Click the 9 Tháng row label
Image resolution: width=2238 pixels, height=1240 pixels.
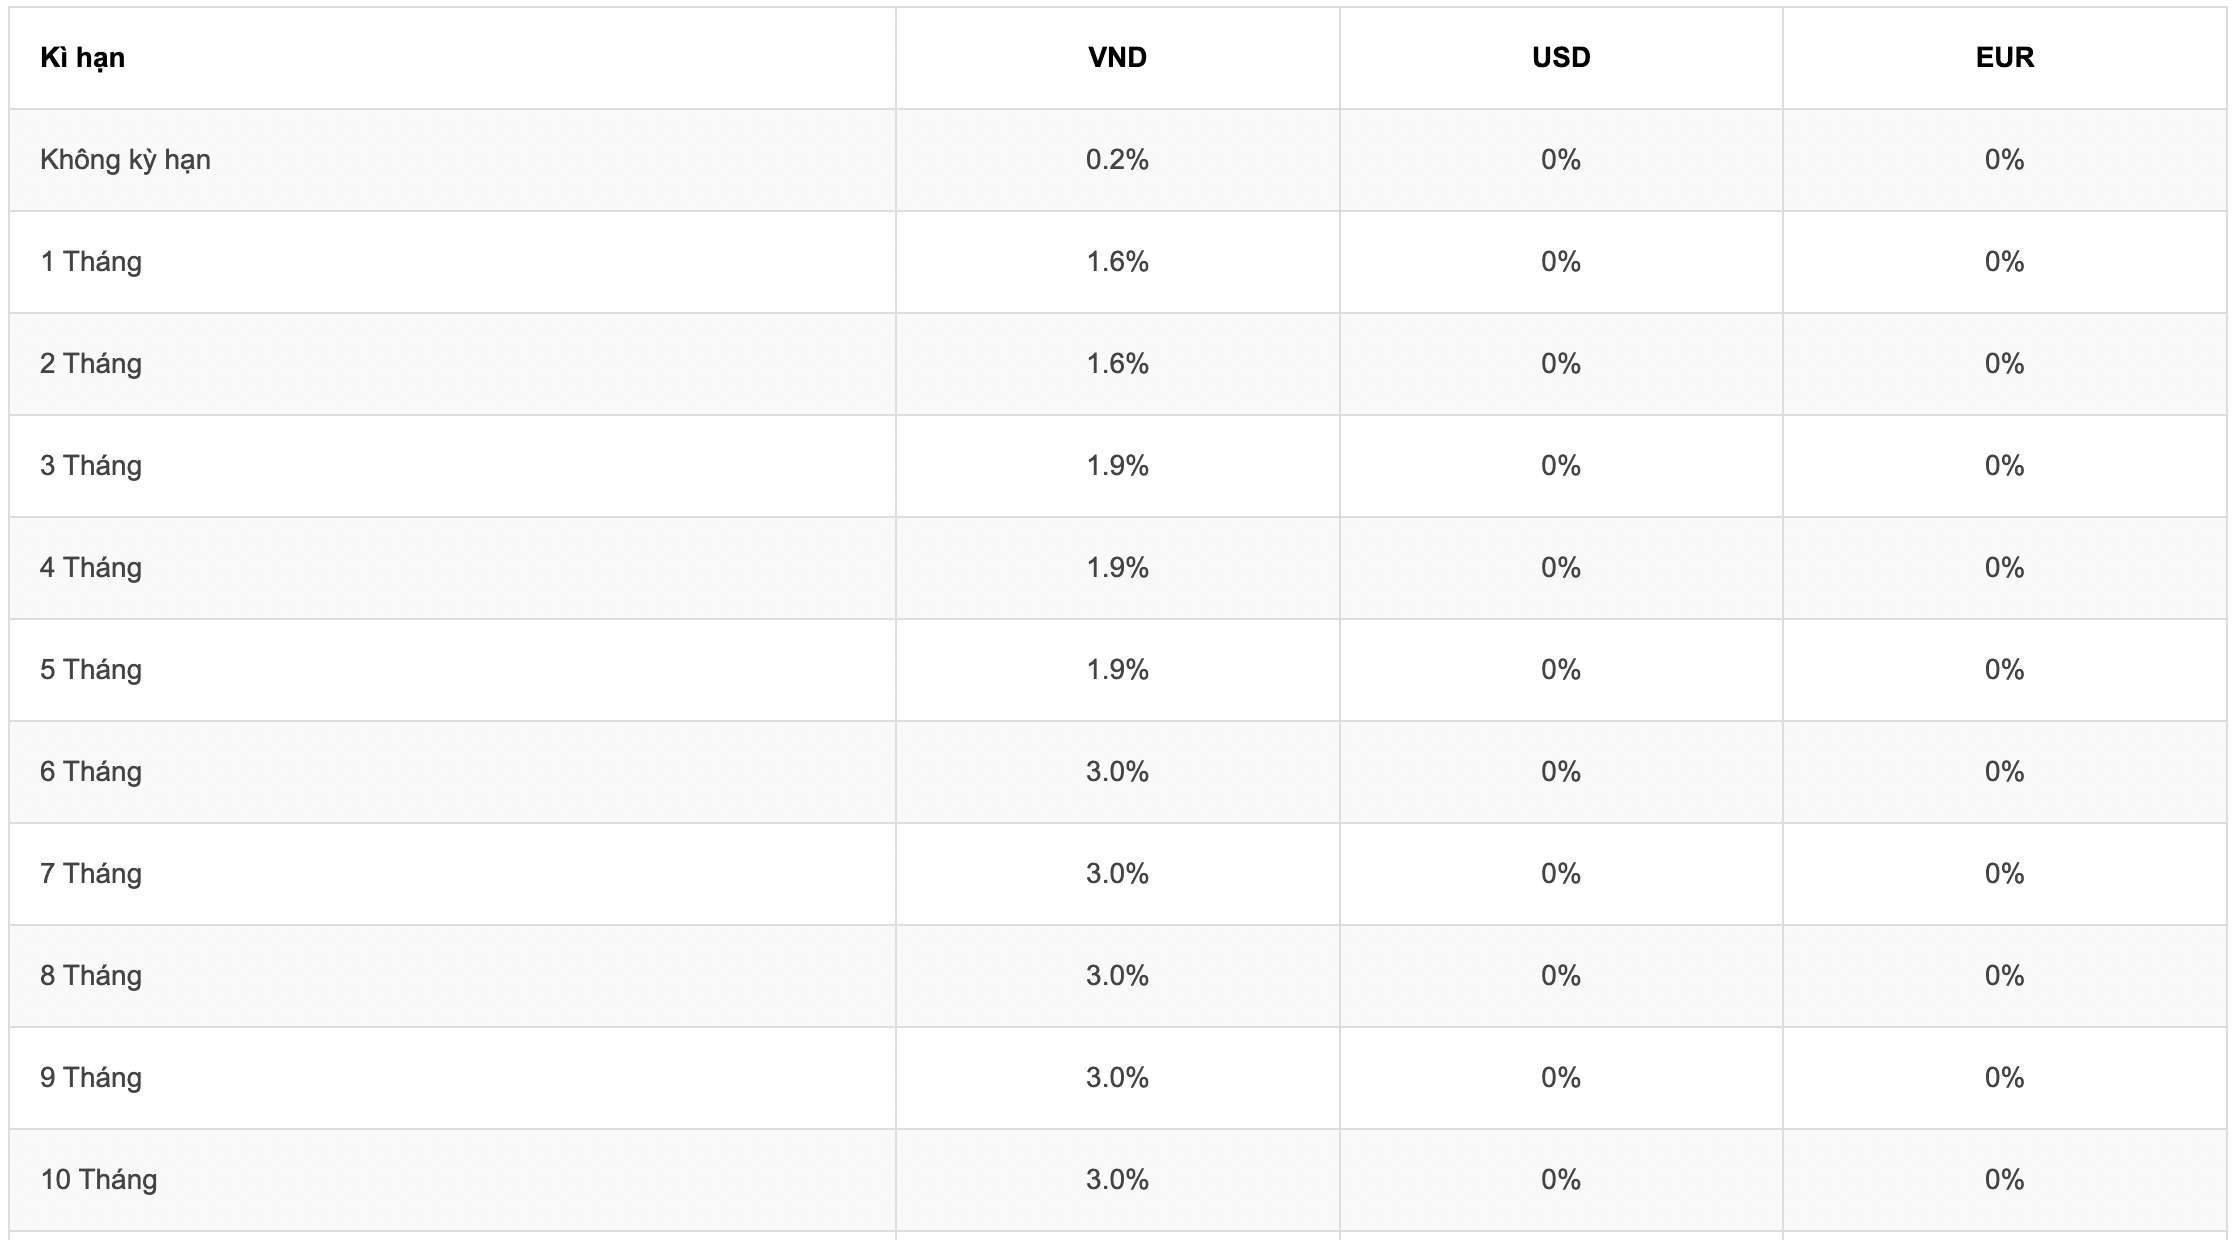tap(91, 1078)
